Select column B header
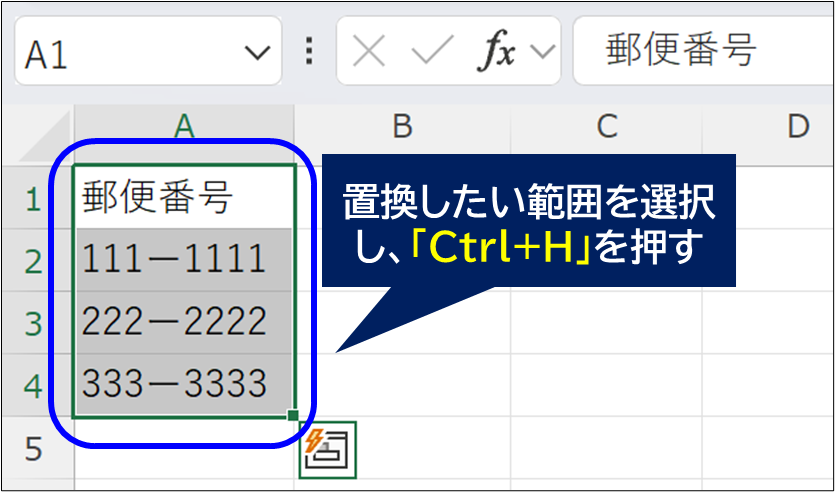This screenshot has height=492, width=835. click(401, 126)
